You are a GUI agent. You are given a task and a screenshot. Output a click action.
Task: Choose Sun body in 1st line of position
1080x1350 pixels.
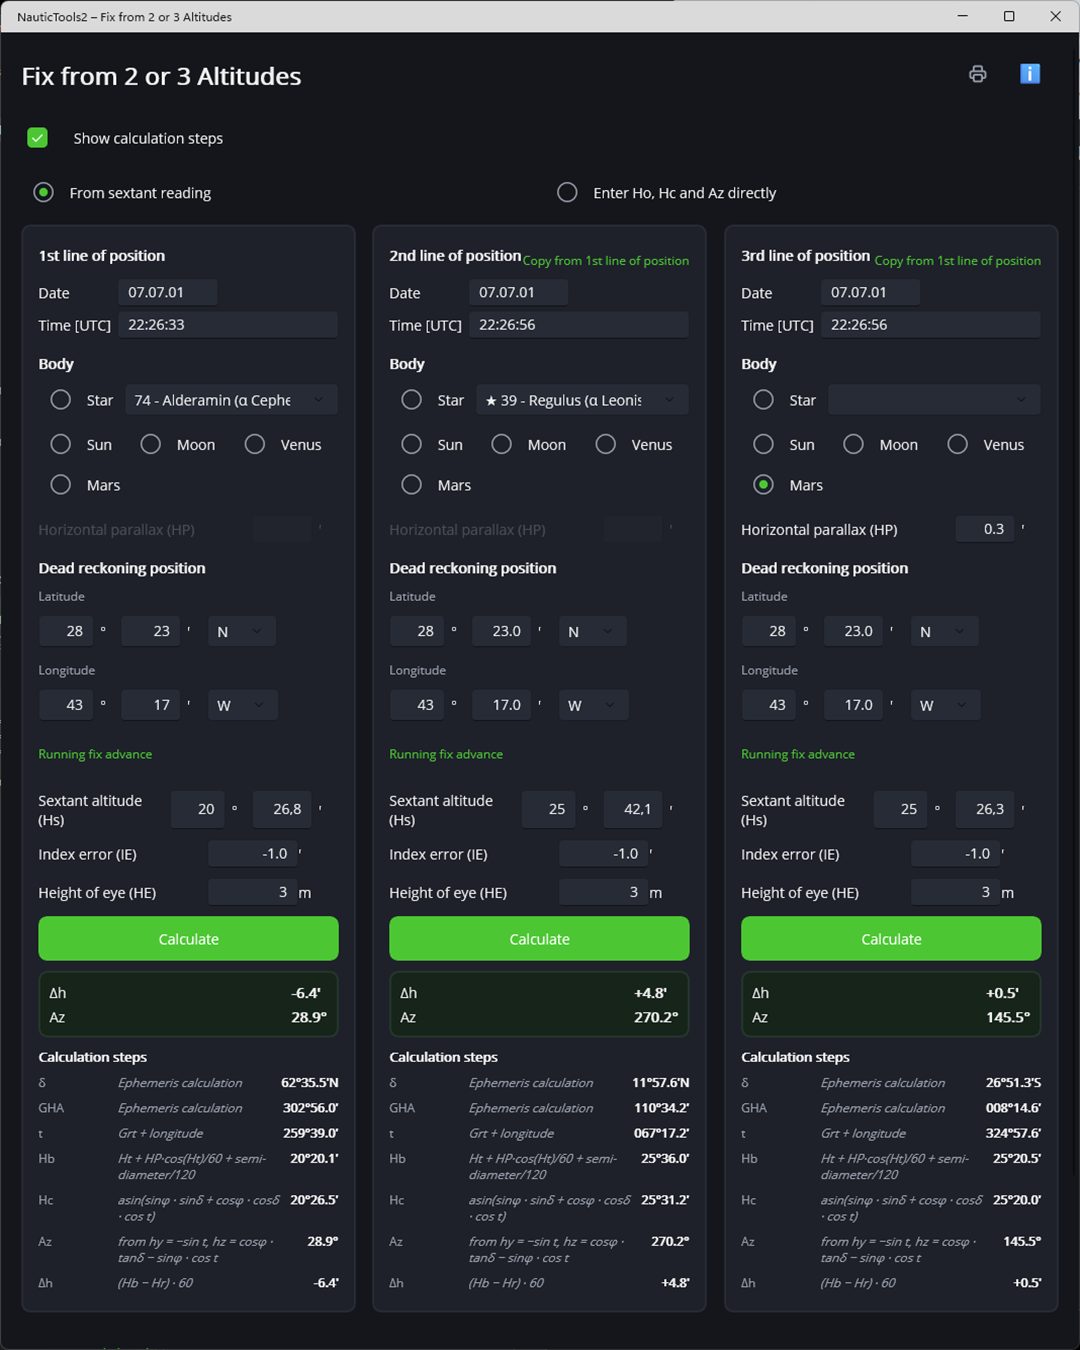pyautogui.click(x=61, y=444)
